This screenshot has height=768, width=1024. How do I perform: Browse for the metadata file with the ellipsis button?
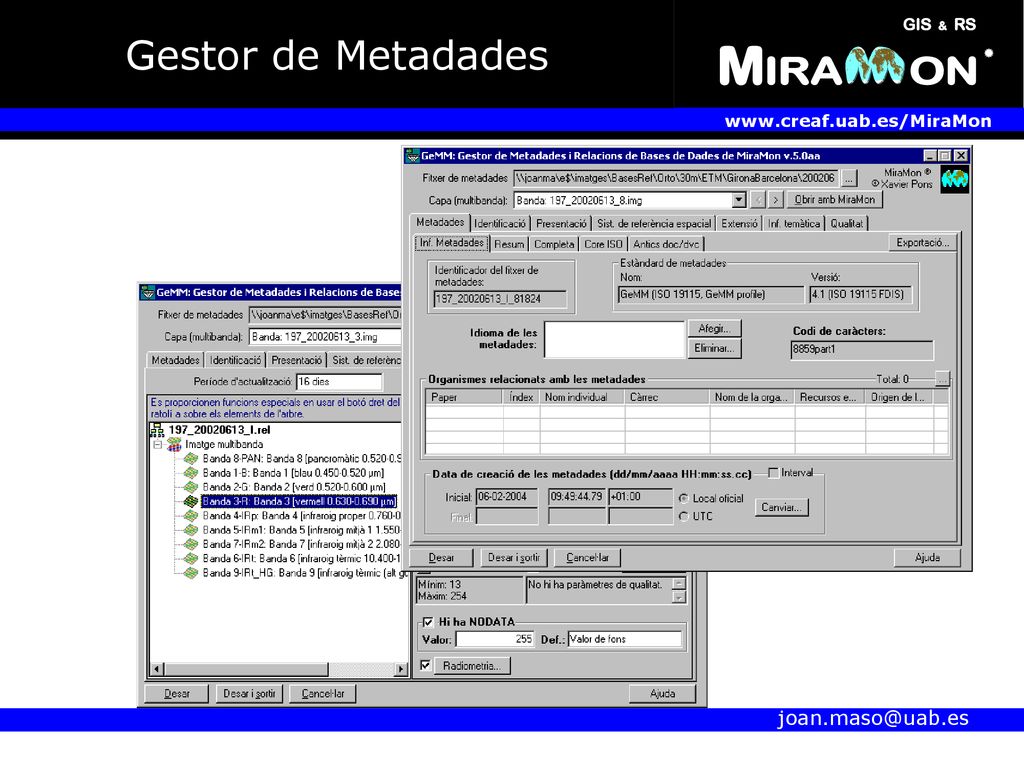(x=848, y=178)
